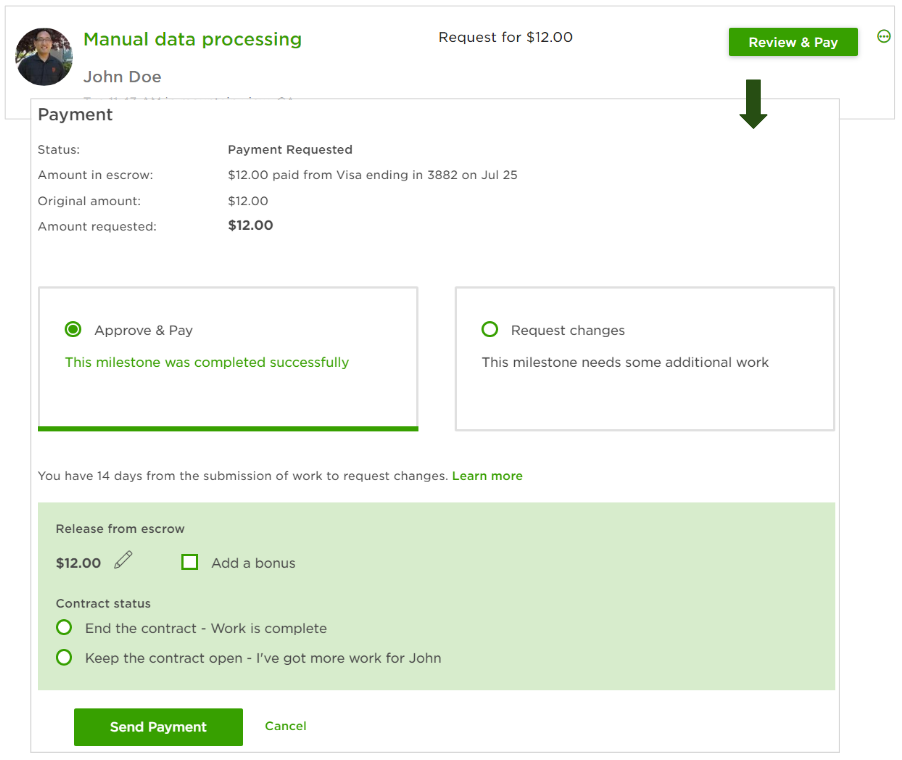The width and height of the screenshot is (902, 760).
Task: Open the Manual data processing title
Action: point(192,39)
